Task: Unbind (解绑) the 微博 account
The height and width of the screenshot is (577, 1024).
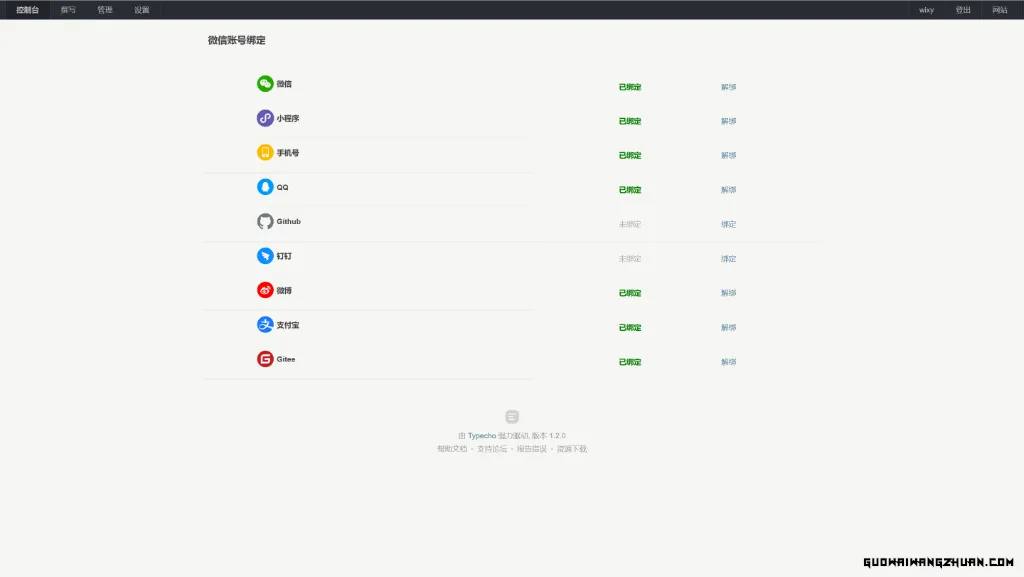Action: pos(728,293)
